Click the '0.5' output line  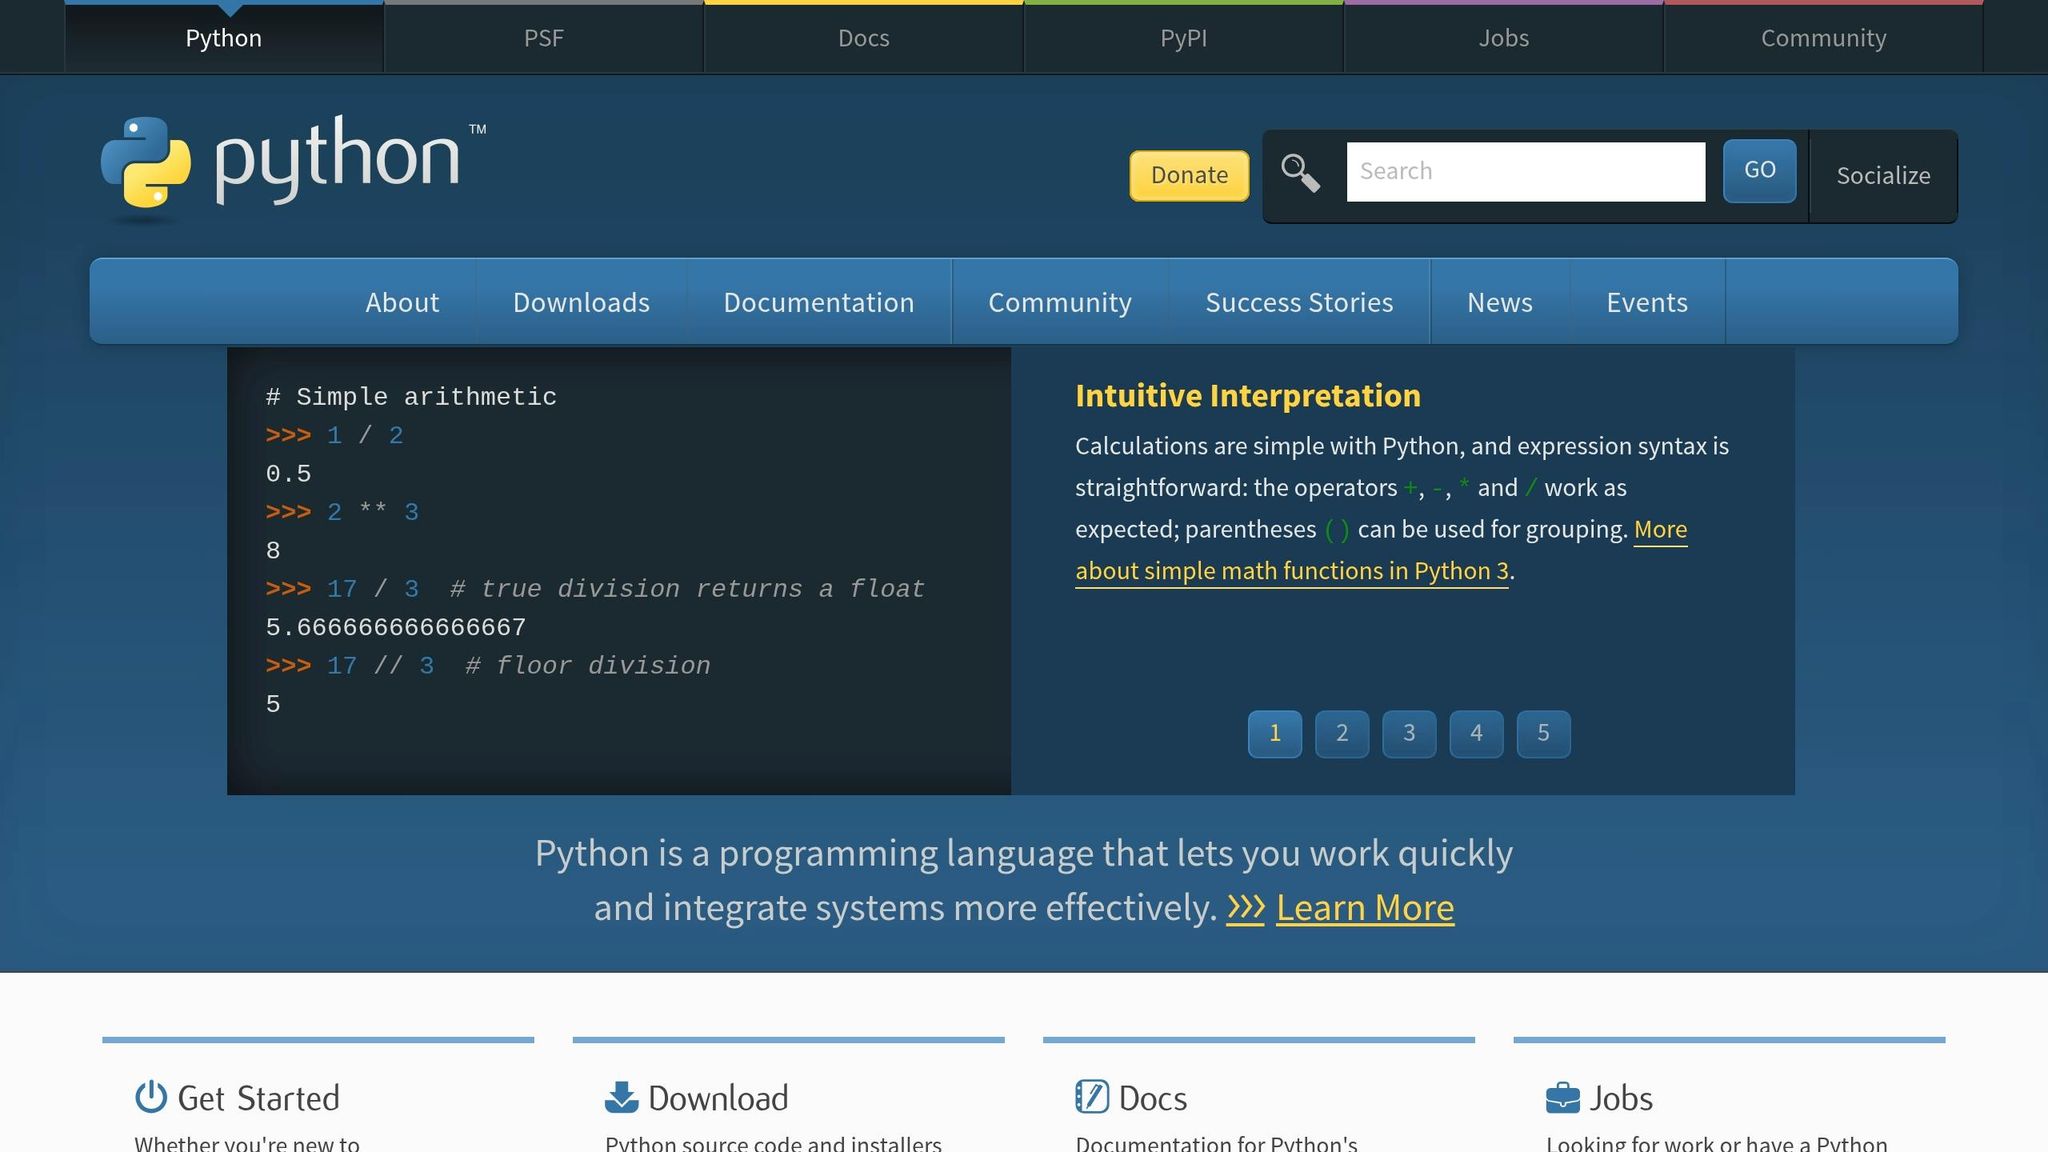click(288, 474)
